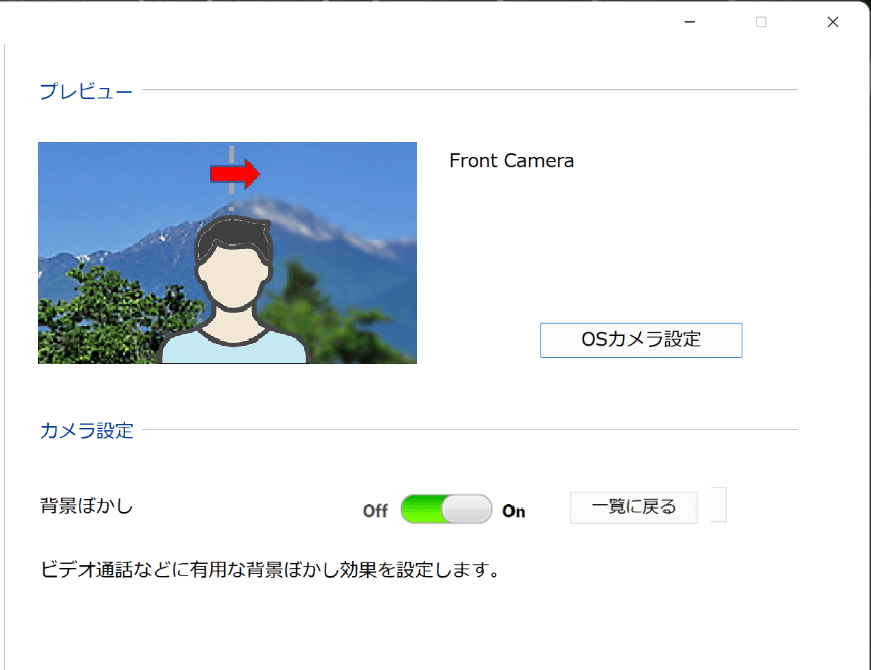Minimize the window
871x670 pixels.
point(689,22)
